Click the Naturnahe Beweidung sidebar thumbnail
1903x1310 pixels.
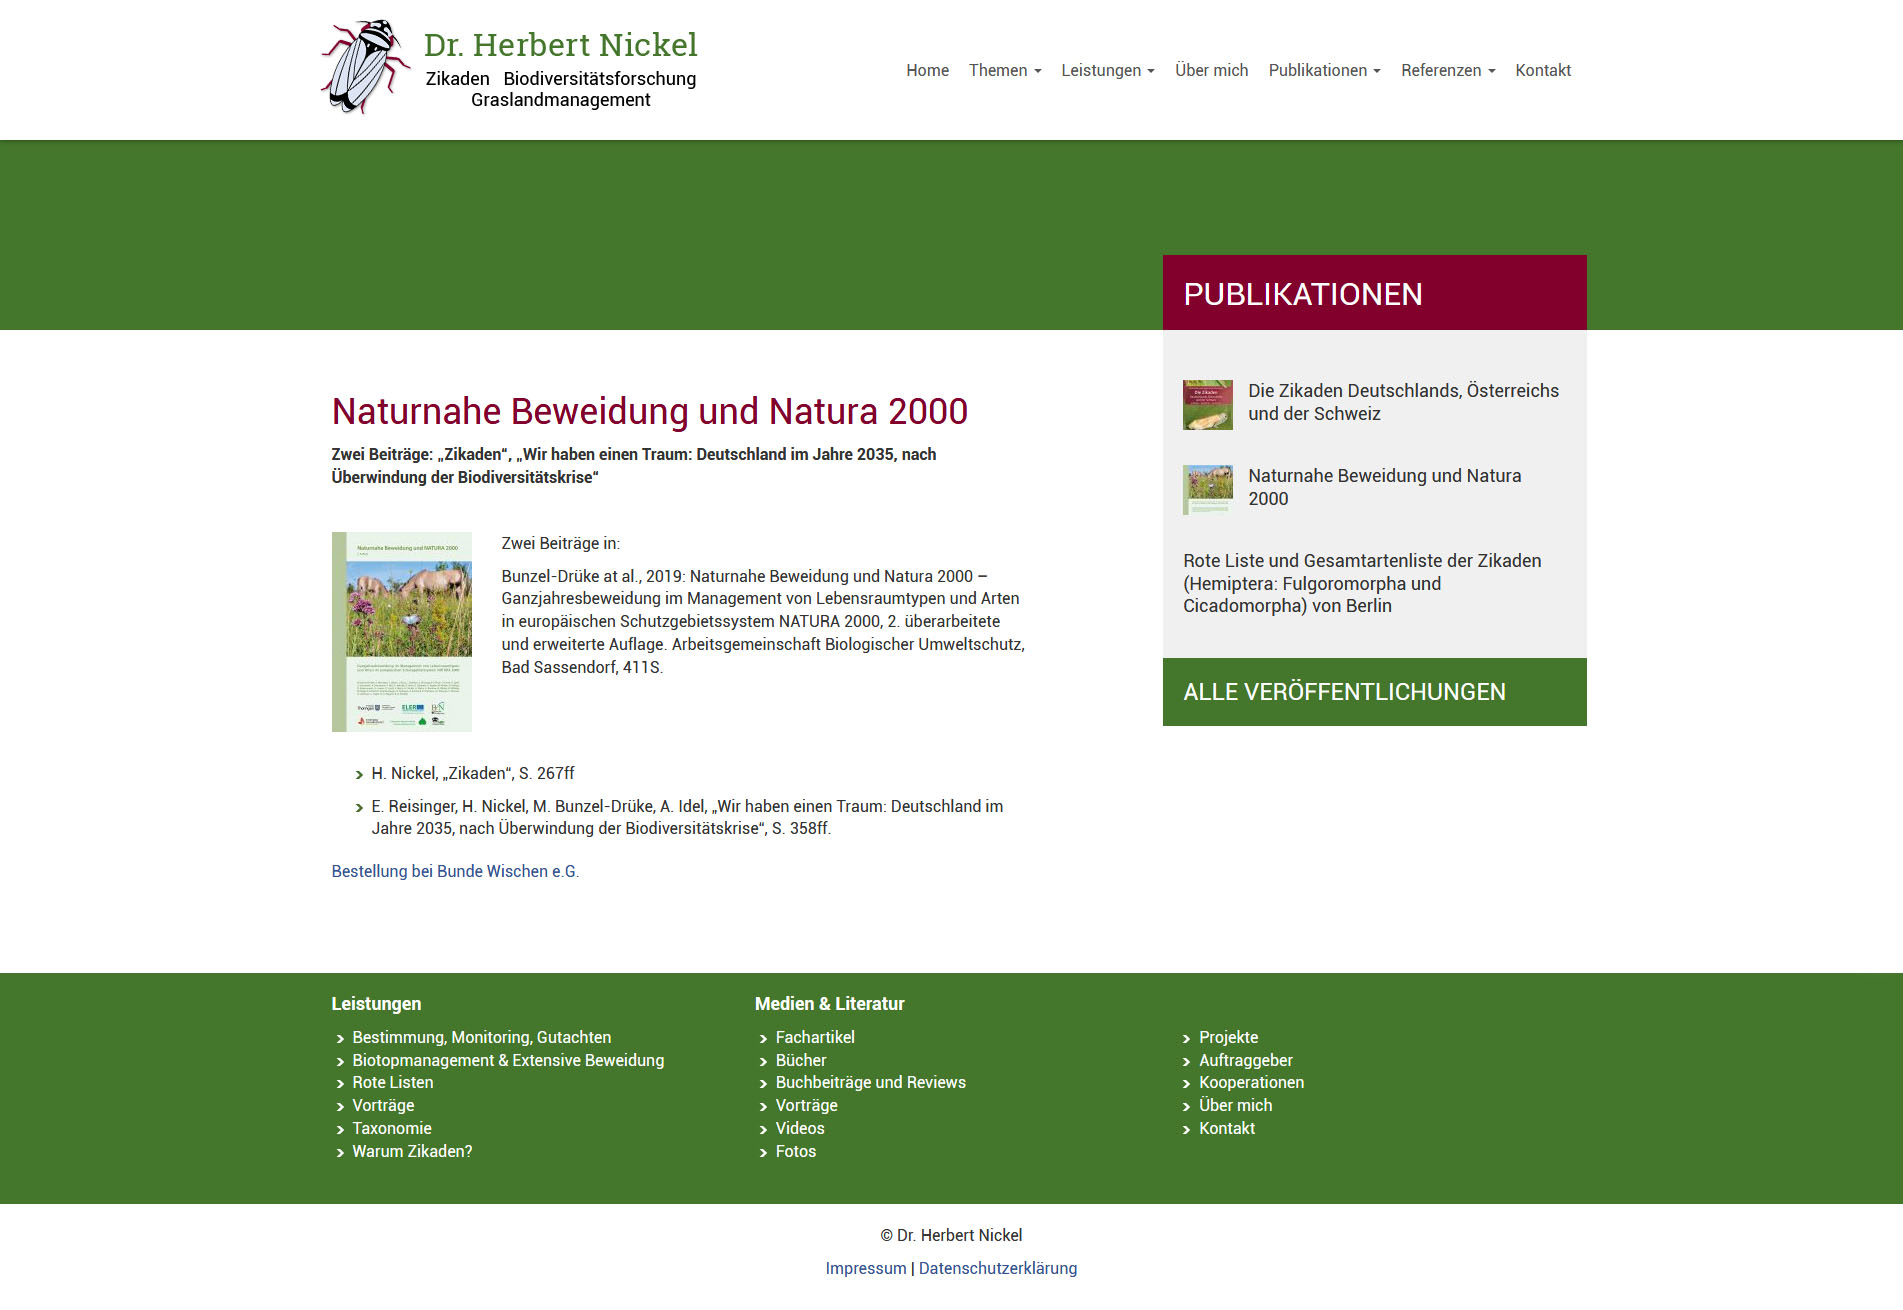point(1207,489)
